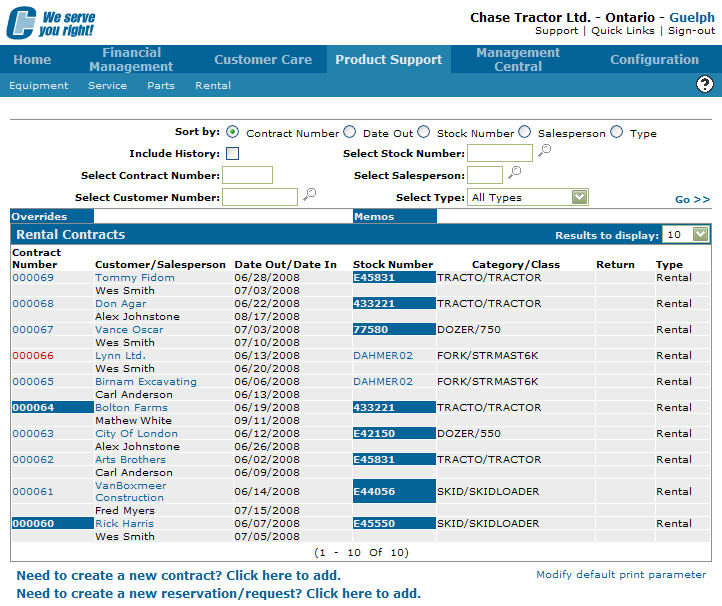Open contract 000067
The image size is (722, 606).
(33, 330)
